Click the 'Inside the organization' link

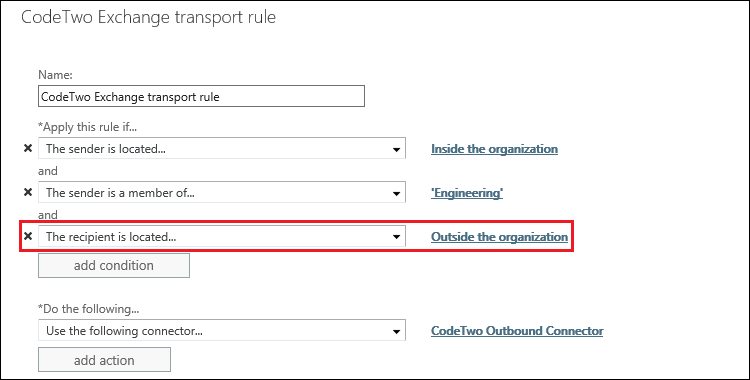(x=494, y=149)
